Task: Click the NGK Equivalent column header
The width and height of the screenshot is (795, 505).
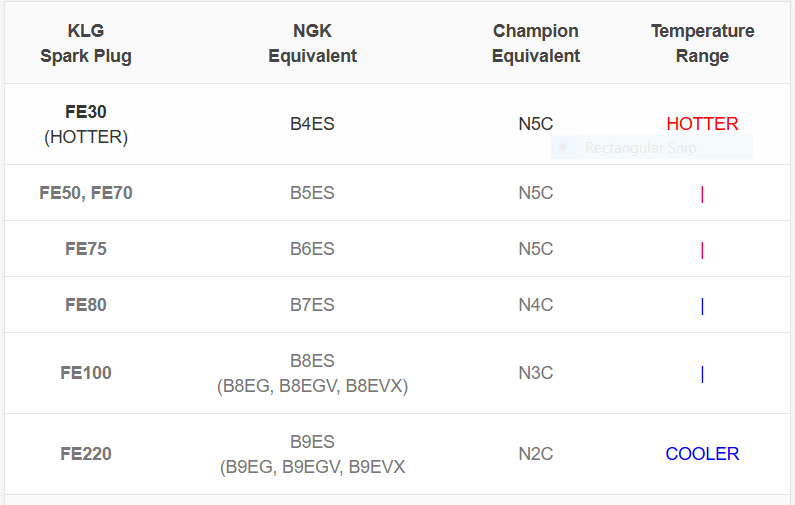Action: pos(312,43)
